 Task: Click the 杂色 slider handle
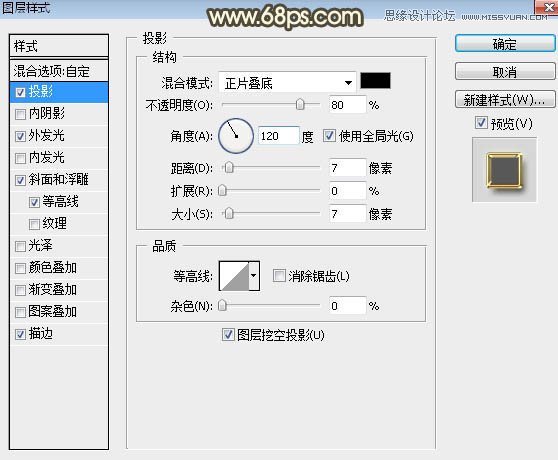pos(222,305)
